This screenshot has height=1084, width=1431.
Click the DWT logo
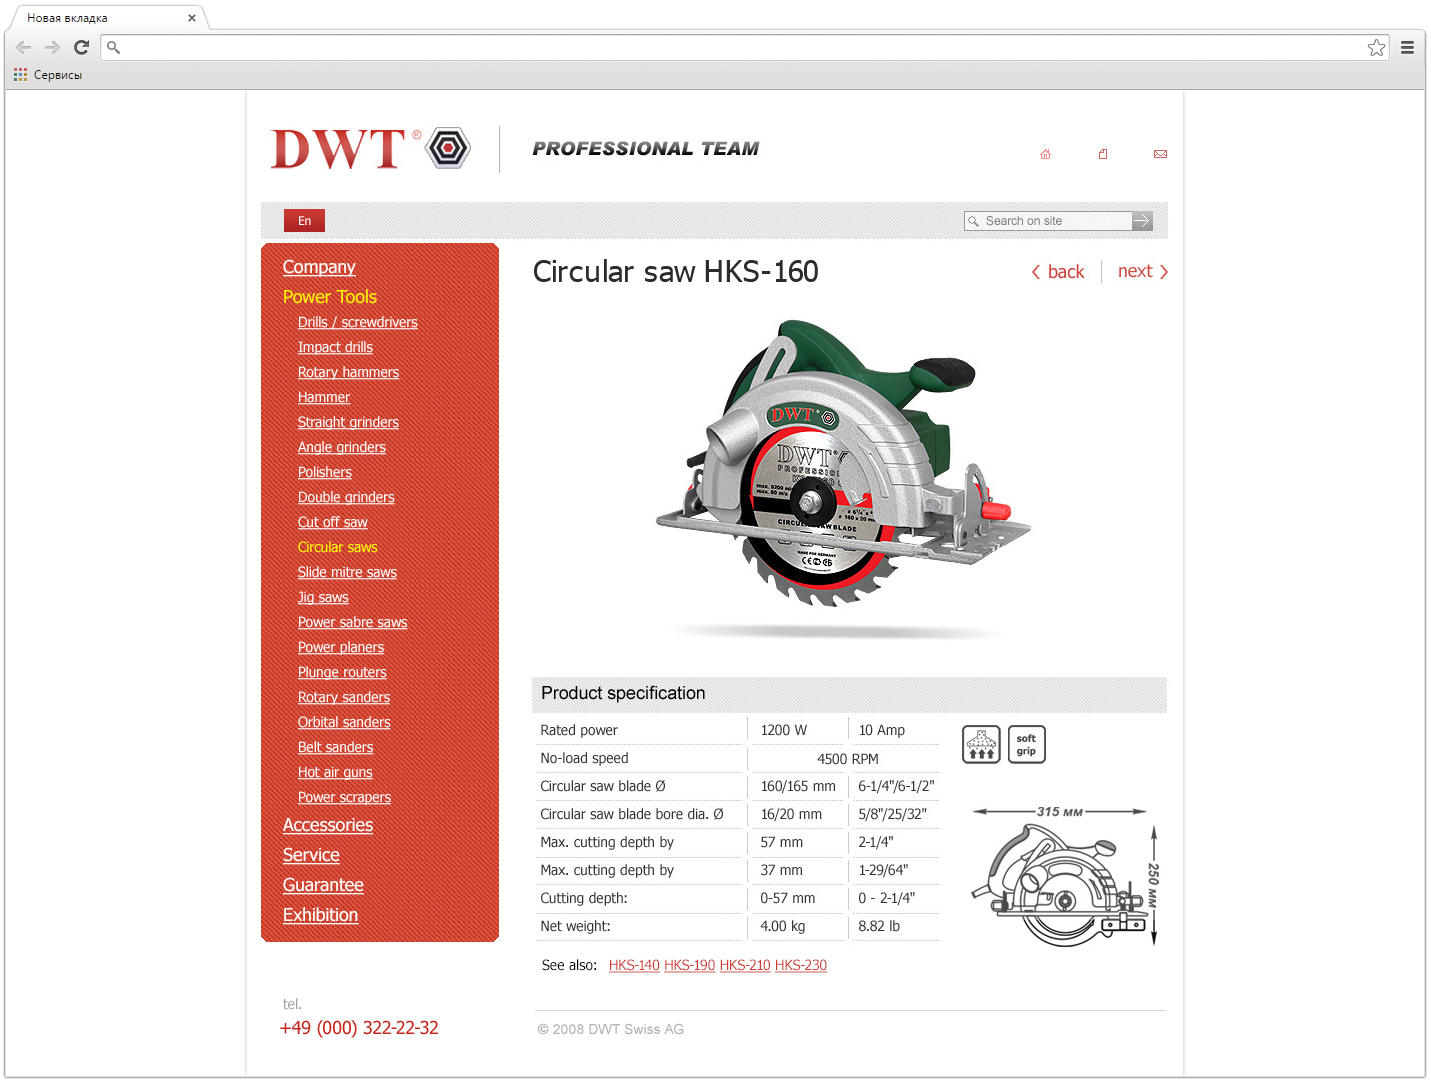[x=370, y=148]
